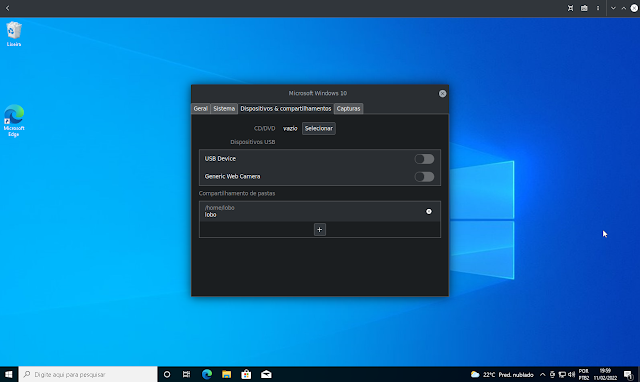Open File Explorer from the taskbar
640x382 pixels.
tap(227, 374)
